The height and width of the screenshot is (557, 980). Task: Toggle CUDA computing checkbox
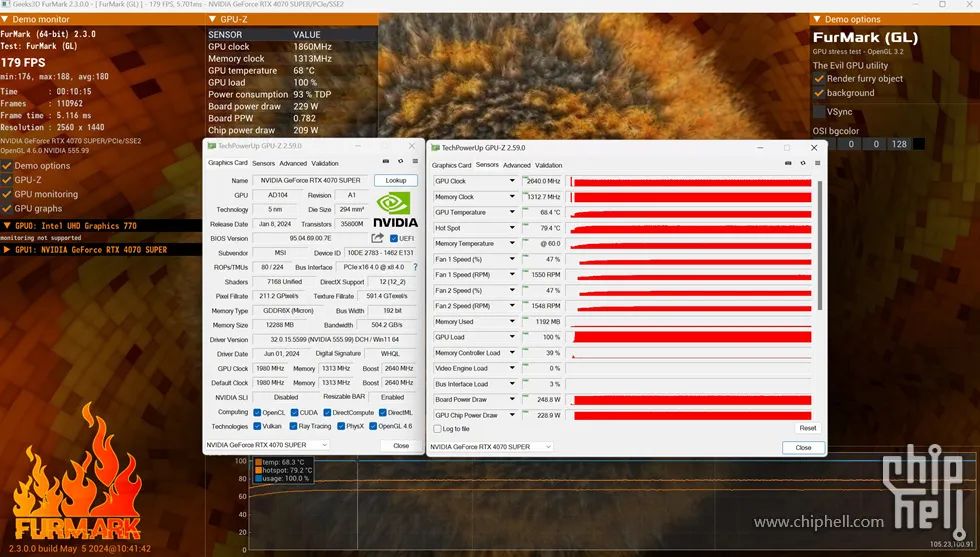[x=294, y=413]
